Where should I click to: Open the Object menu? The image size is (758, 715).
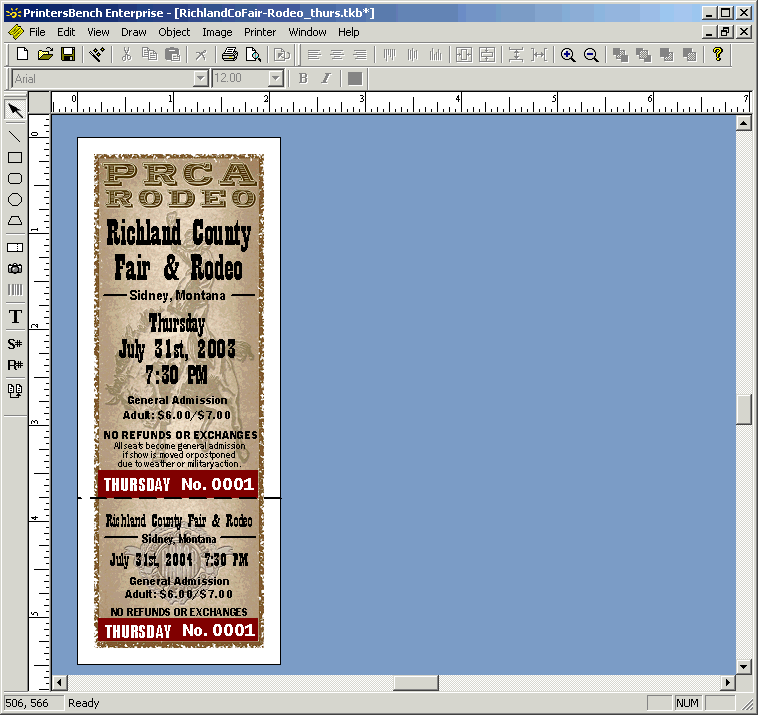click(174, 32)
